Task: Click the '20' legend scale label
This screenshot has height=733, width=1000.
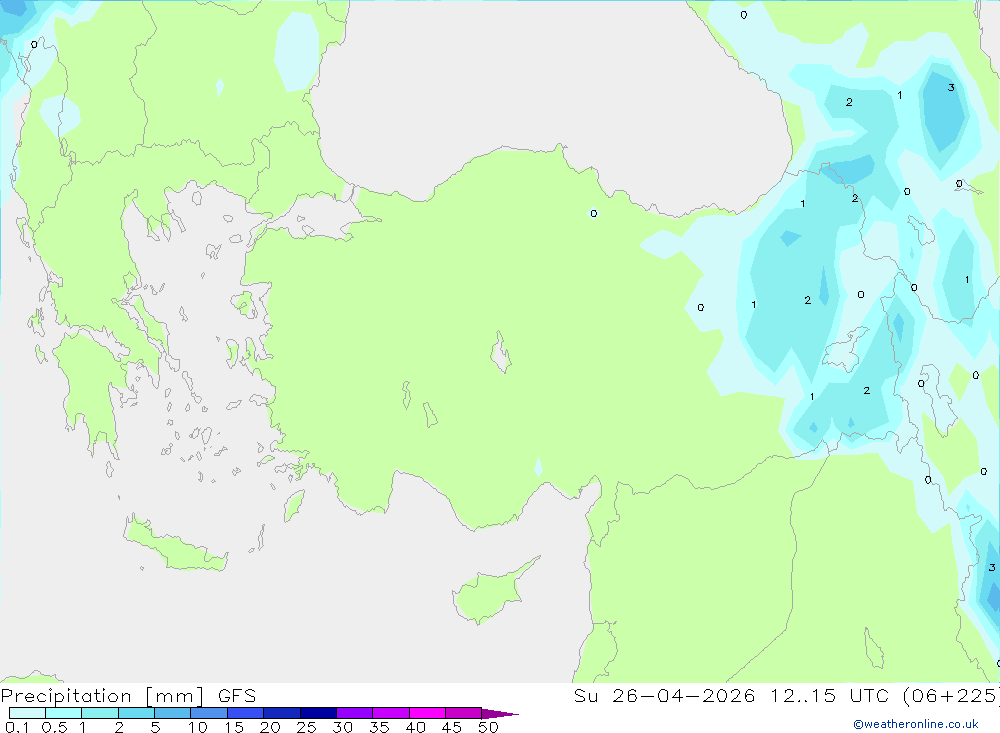Action: pos(270,727)
